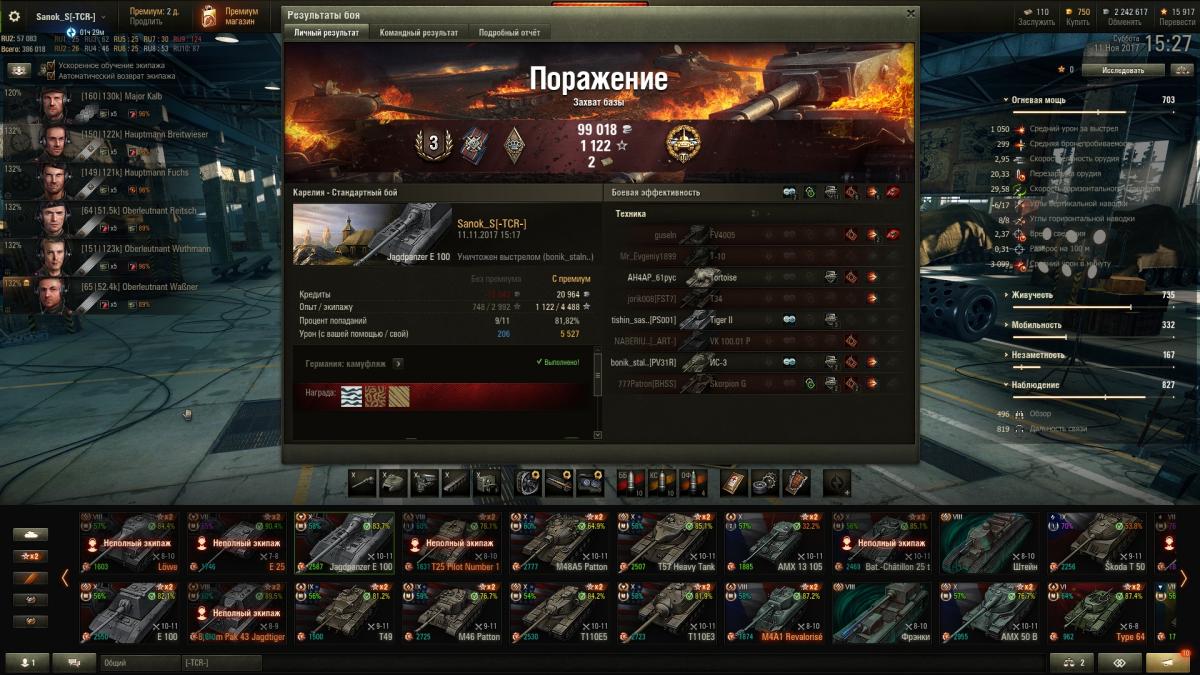Sort by spotted icon in Боевая эффективность header

(789, 192)
